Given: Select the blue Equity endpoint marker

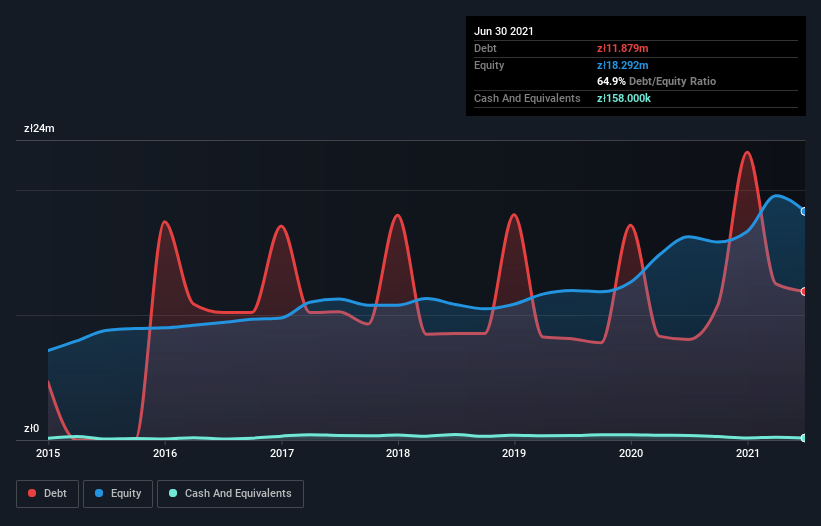Looking at the screenshot, I should pyautogui.click(x=804, y=211).
